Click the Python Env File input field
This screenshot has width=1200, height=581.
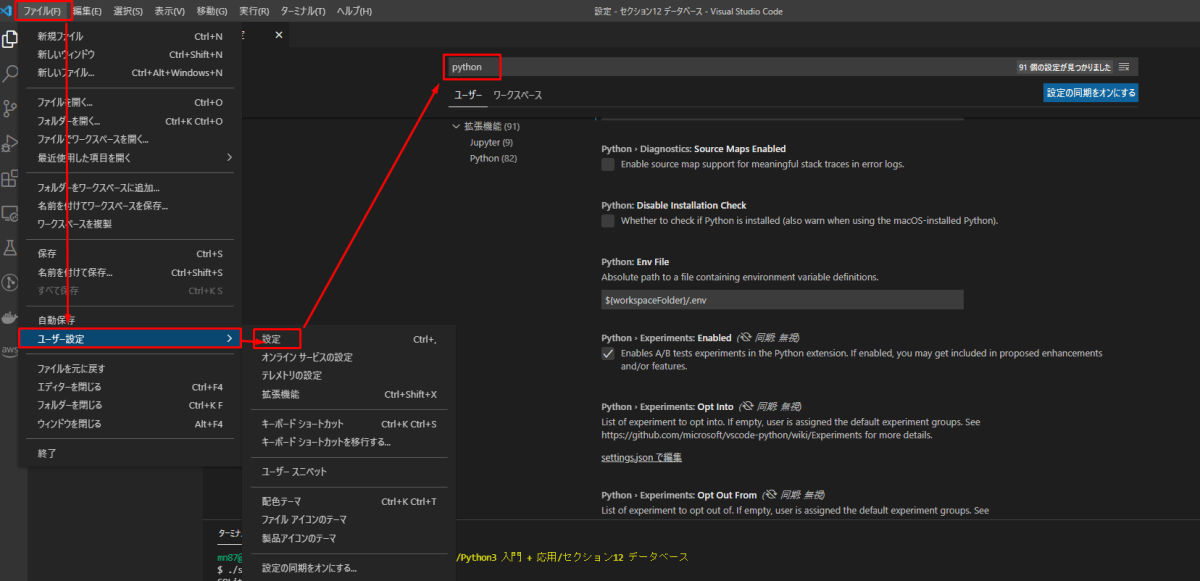pos(783,299)
